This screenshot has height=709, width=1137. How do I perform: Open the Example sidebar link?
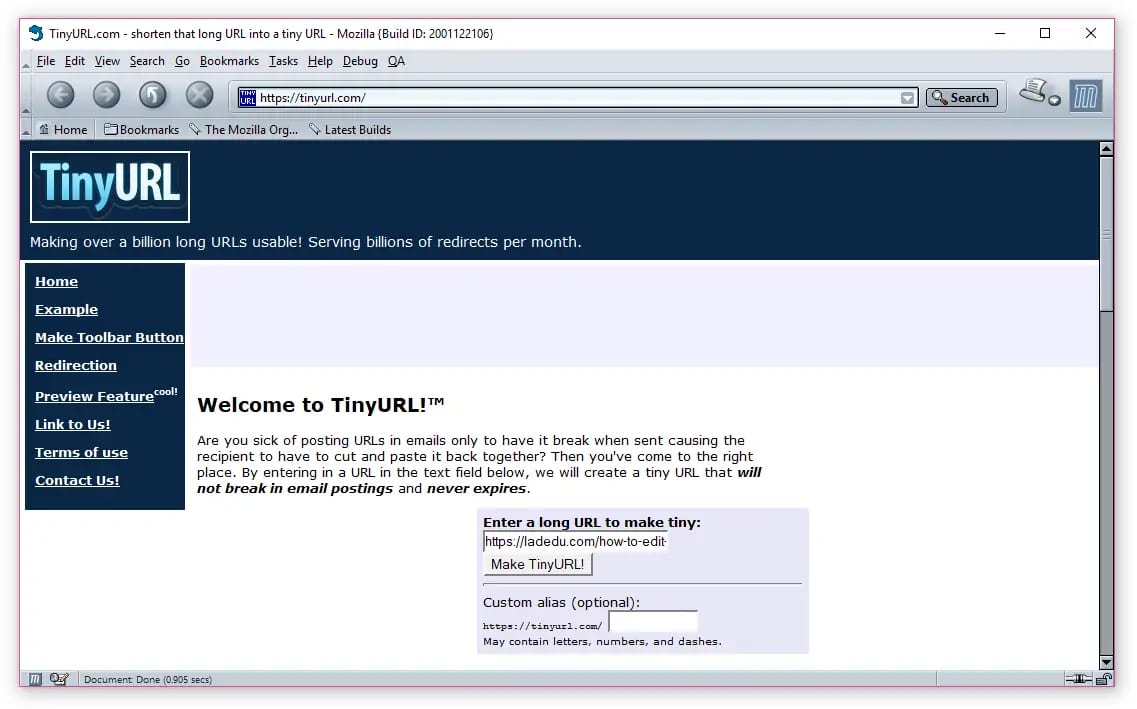pos(66,310)
